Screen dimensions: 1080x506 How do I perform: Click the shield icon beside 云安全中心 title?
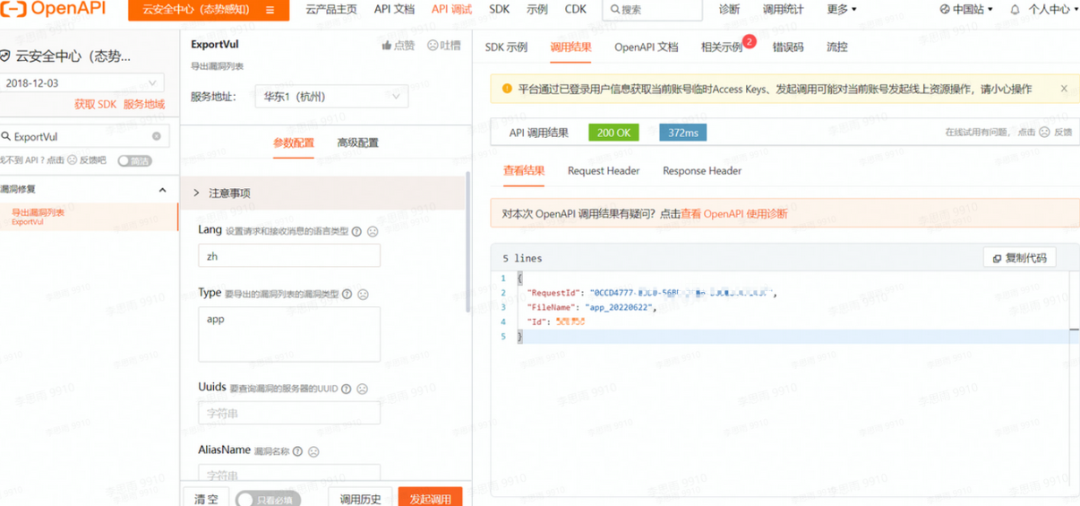pyautogui.click(x=6, y=56)
